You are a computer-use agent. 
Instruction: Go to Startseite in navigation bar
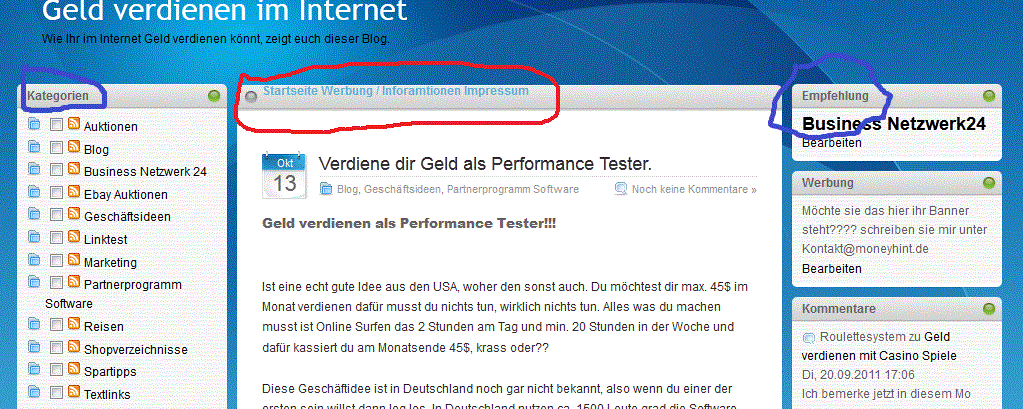pyautogui.click(x=290, y=91)
